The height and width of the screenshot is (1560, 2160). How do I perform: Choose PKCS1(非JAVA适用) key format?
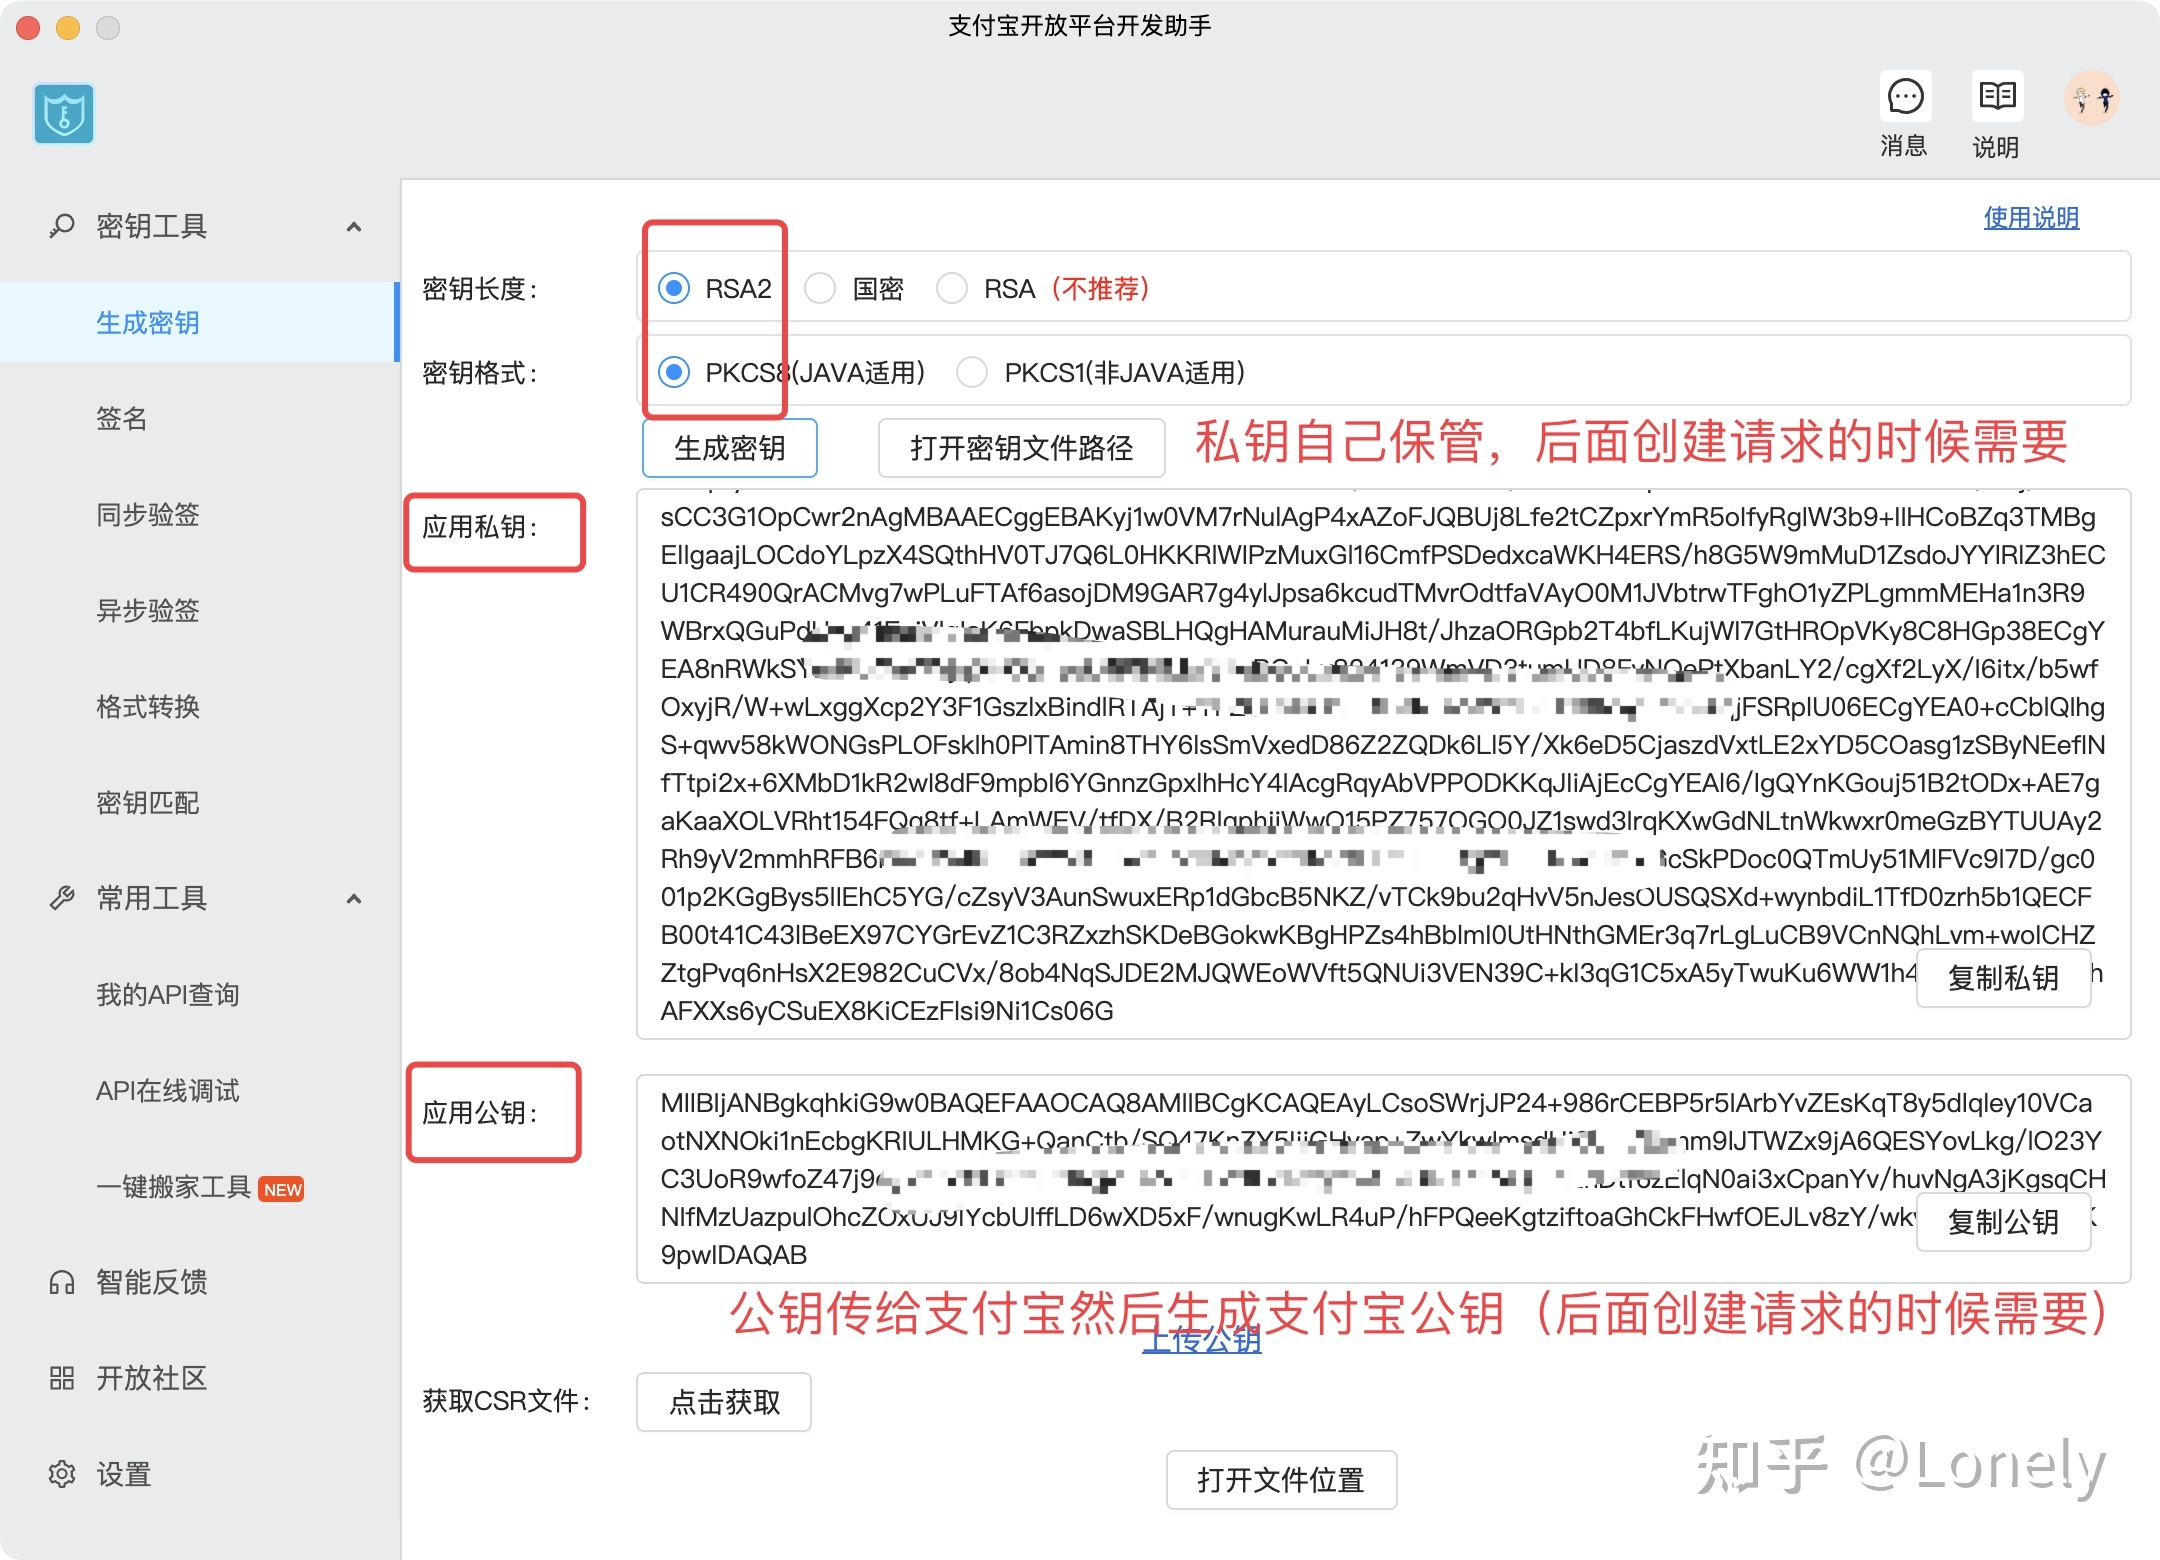pyautogui.click(x=972, y=373)
